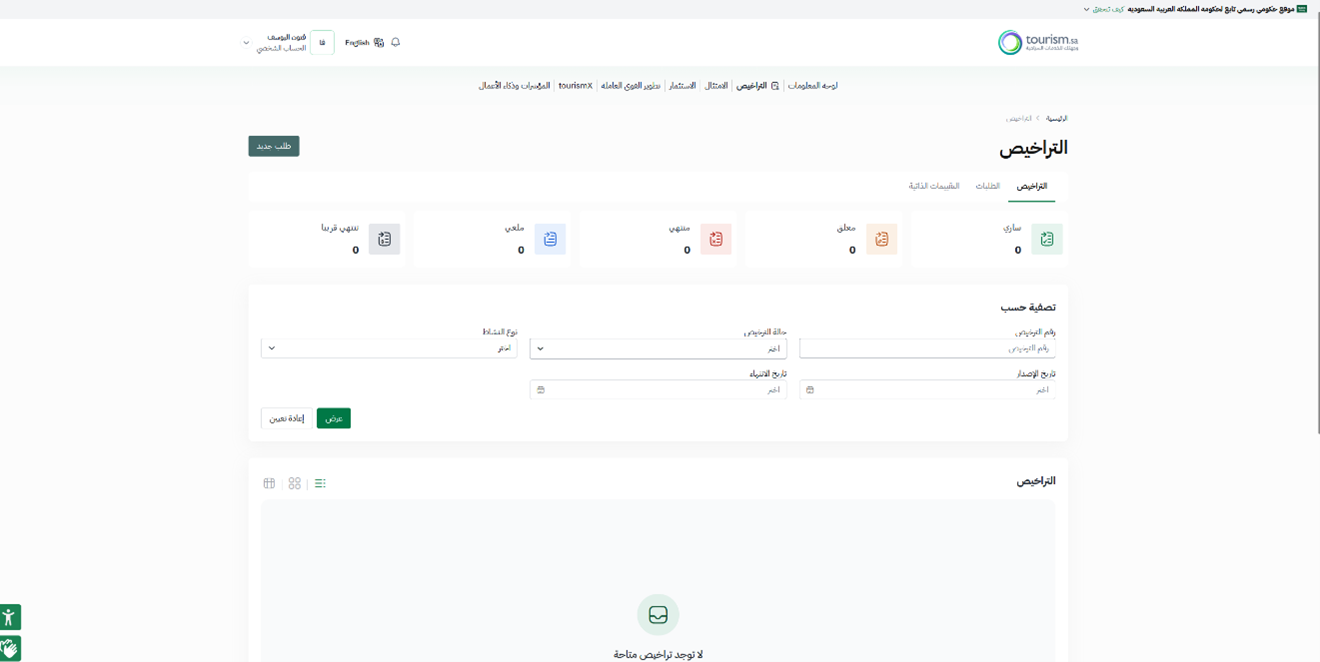Click the orange معلق (suspended) licenses icon

point(881,239)
